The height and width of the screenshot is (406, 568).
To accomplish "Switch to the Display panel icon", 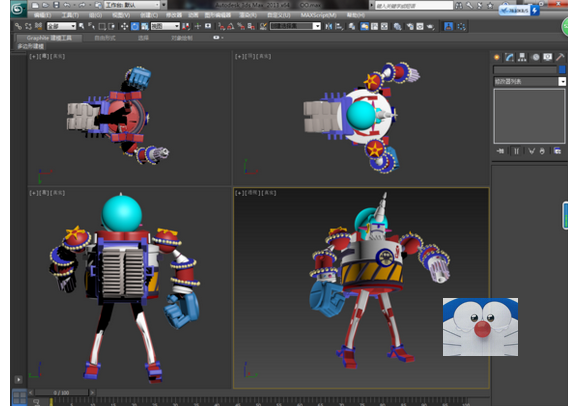I will 548,57.
